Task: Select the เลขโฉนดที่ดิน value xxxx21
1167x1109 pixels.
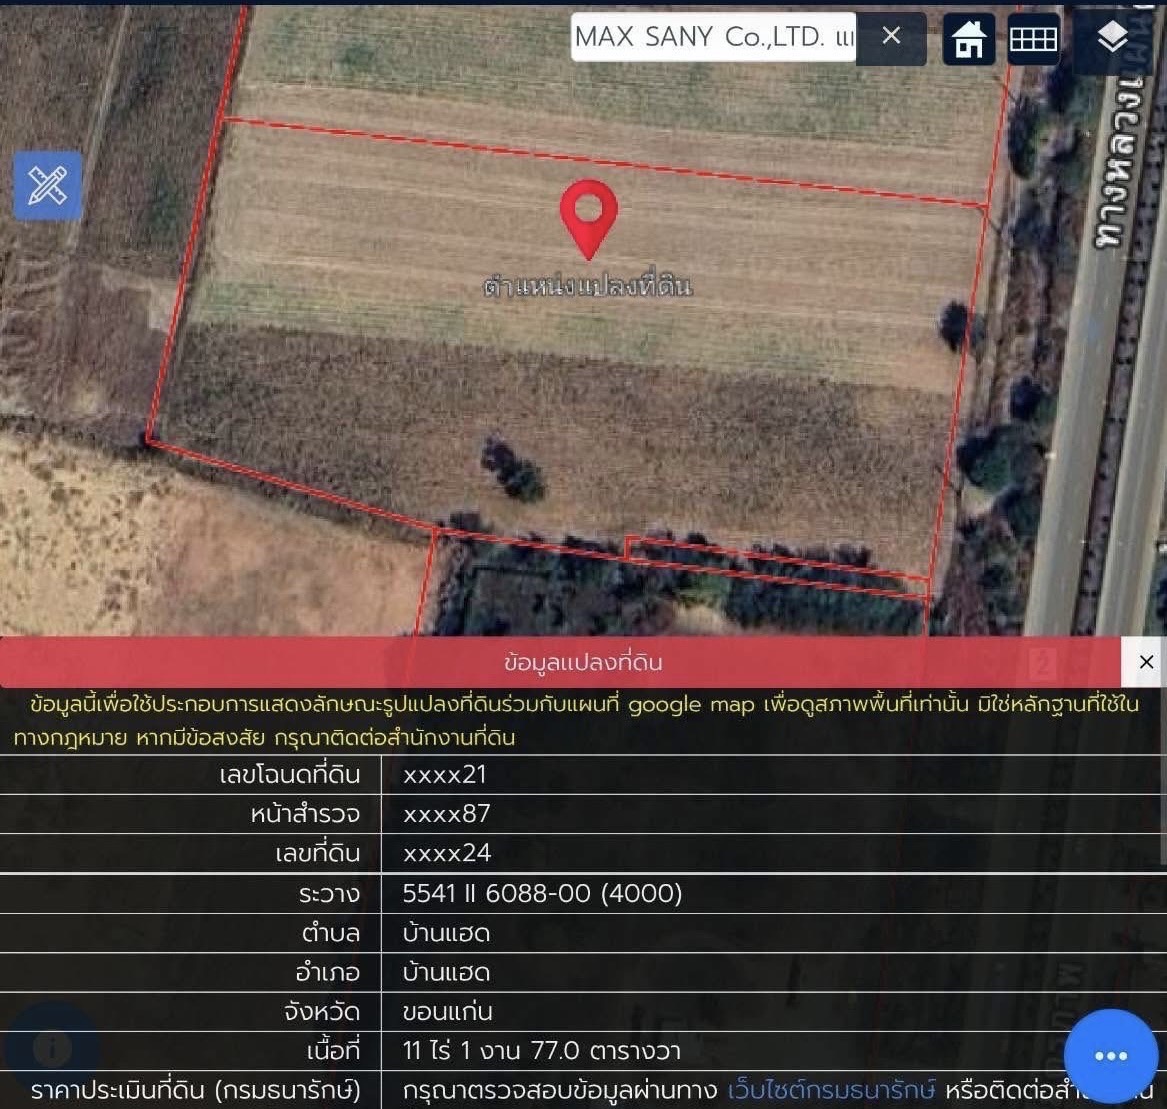Action: pyautogui.click(x=445, y=774)
